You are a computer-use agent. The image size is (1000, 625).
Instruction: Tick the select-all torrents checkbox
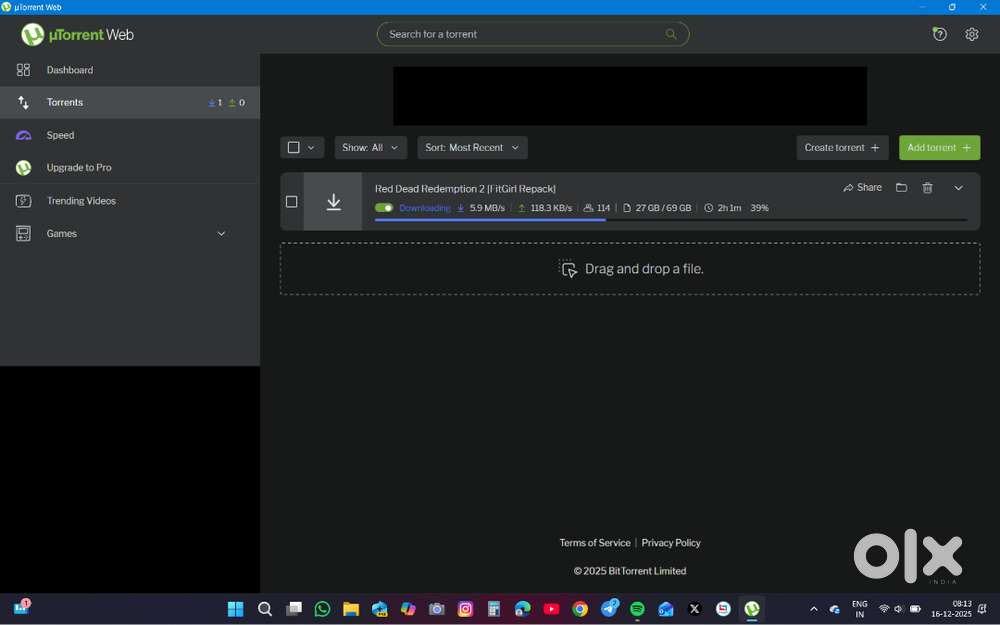click(x=293, y=148)
